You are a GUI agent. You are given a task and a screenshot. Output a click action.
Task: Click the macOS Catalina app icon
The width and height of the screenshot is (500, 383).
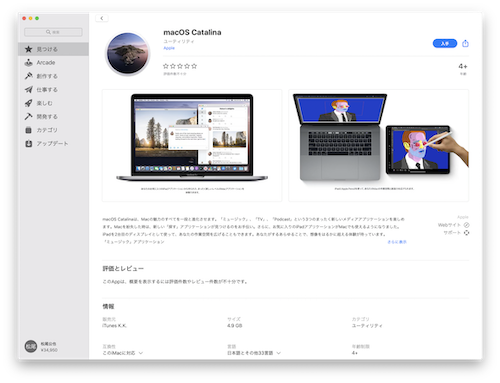click(128, 53)
